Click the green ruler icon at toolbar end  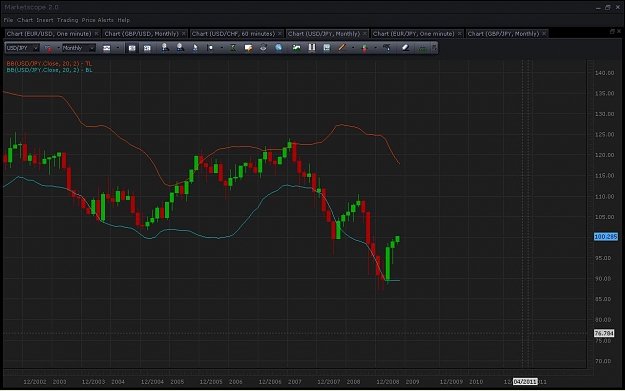[x=423, y=48]
